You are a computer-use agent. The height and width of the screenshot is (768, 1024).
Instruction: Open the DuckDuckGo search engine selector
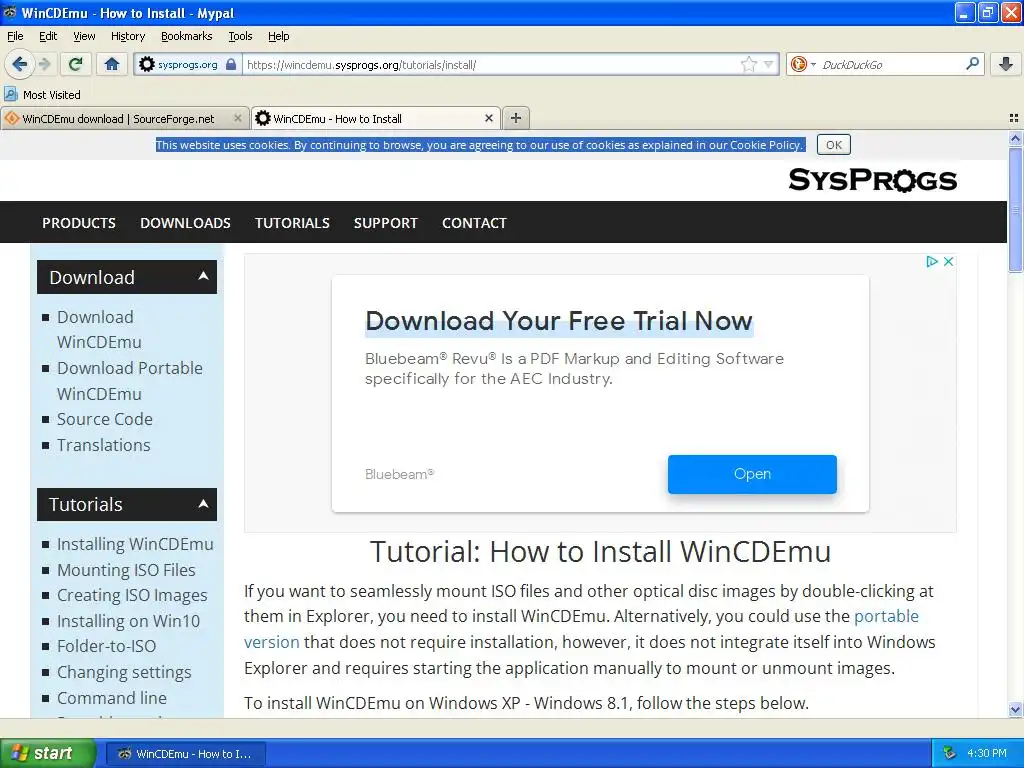point(803,64)
